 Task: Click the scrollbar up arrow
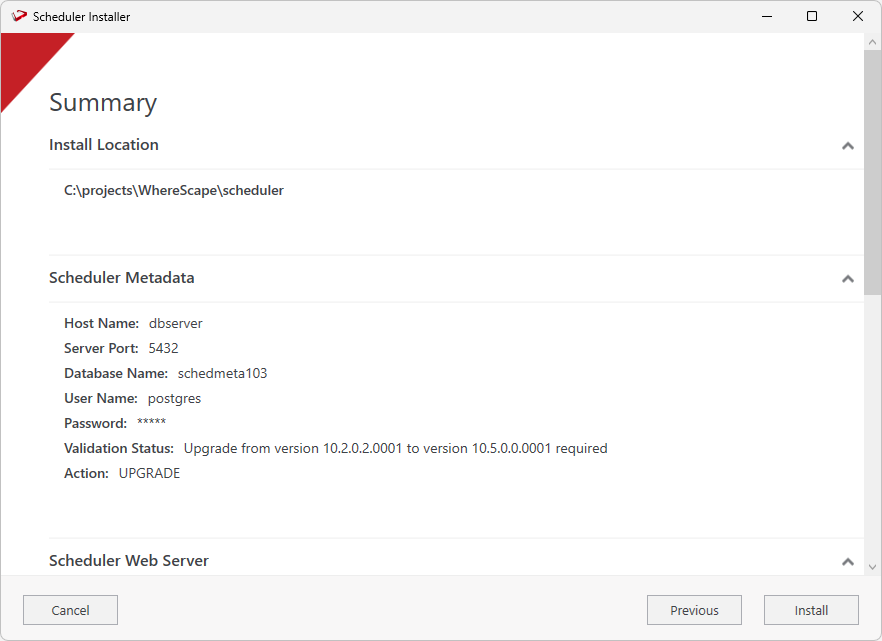coord(872,42)
